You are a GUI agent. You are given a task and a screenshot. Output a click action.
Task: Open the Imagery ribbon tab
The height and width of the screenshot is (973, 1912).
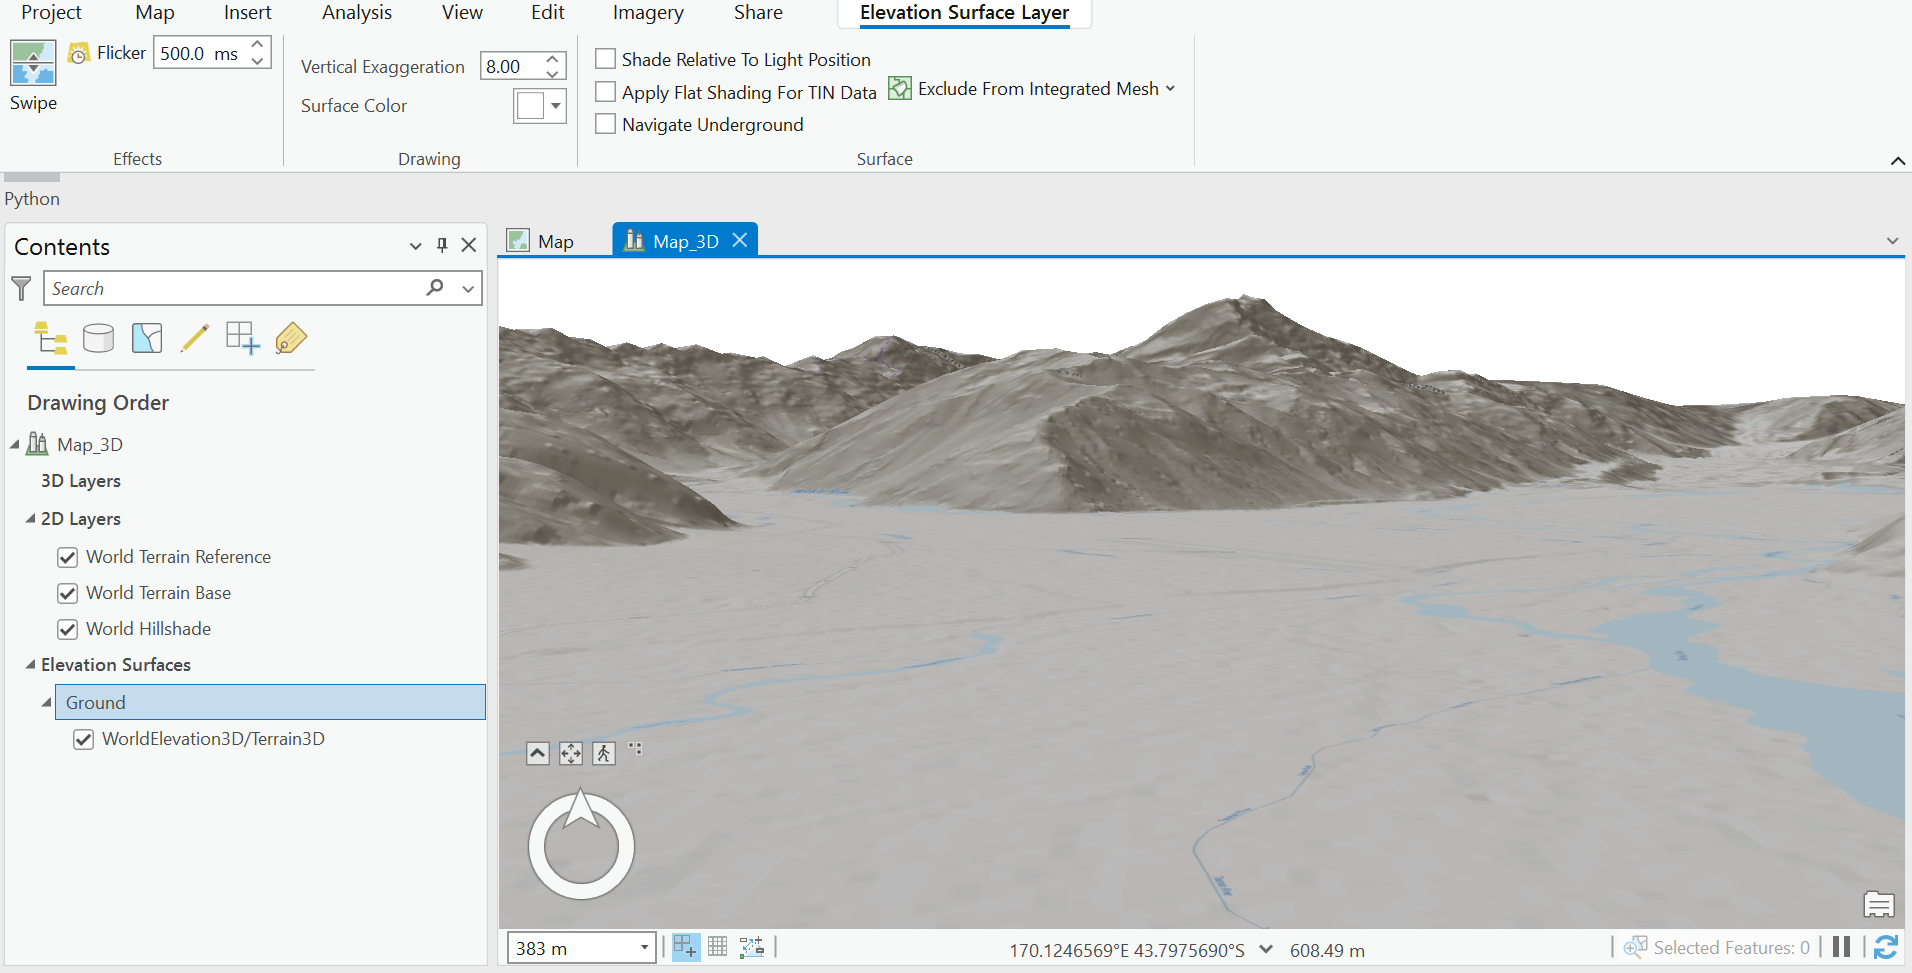(647, 13)
